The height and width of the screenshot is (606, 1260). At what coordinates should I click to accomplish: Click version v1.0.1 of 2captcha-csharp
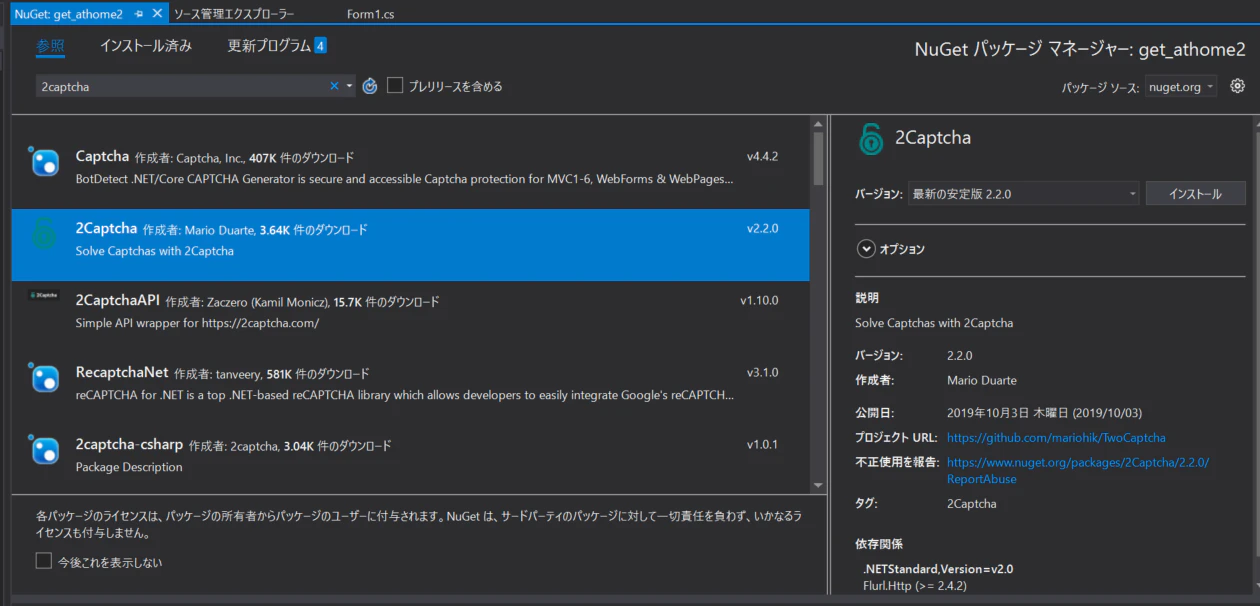point(762,445)
